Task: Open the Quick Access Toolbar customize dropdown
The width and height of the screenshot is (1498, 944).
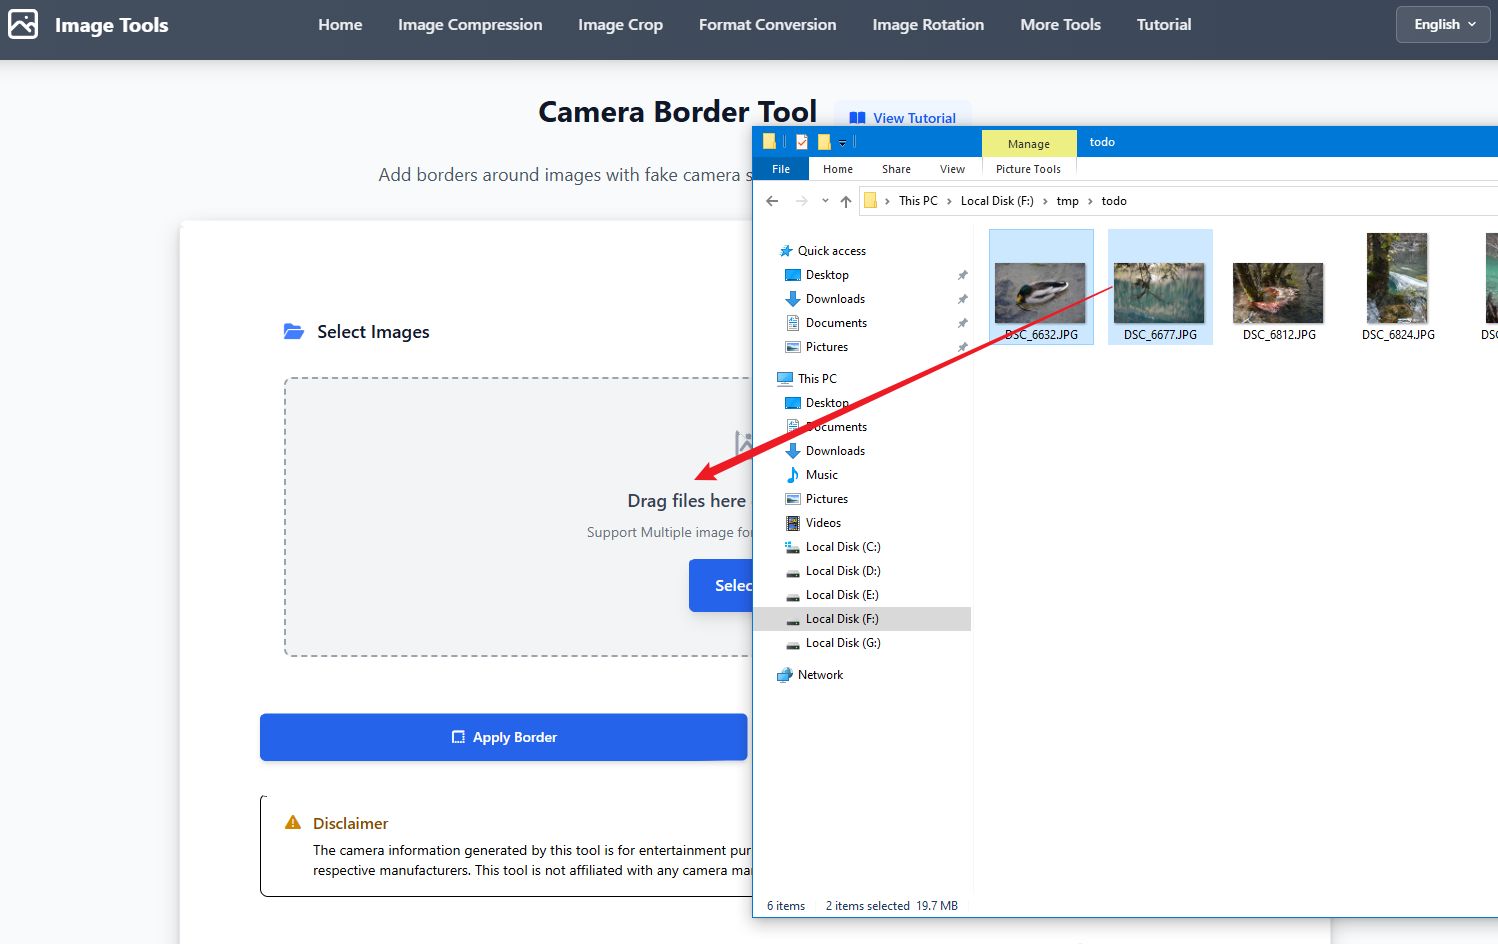Action: click(842, 142)
